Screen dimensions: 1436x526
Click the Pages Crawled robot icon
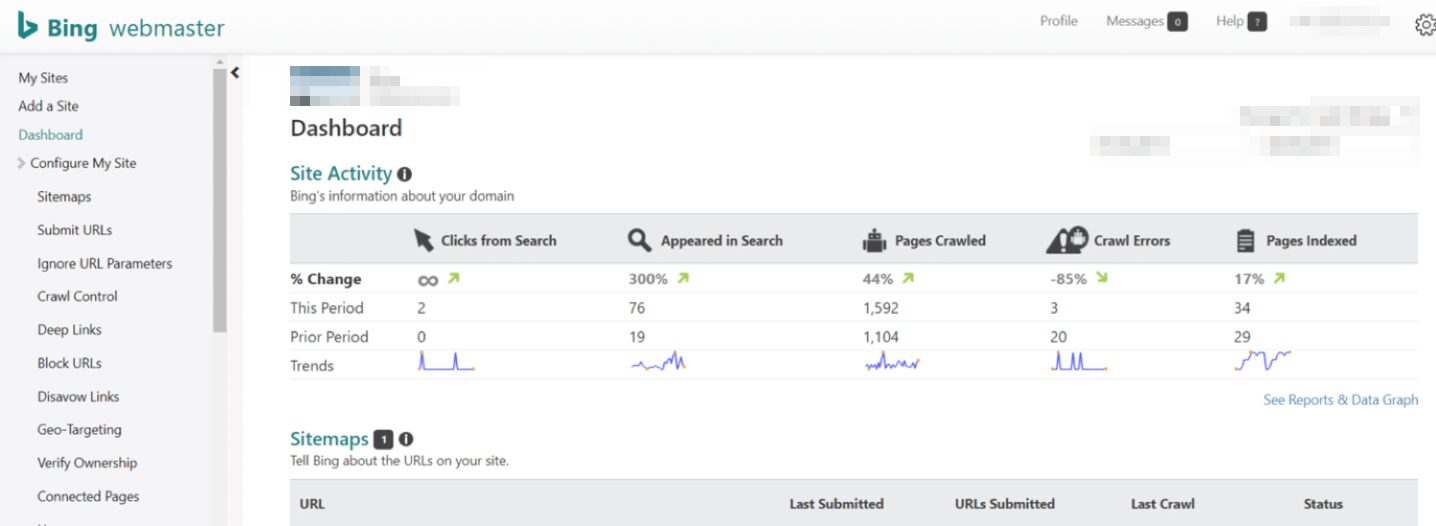pyautogui.click(x=875, y=240)
